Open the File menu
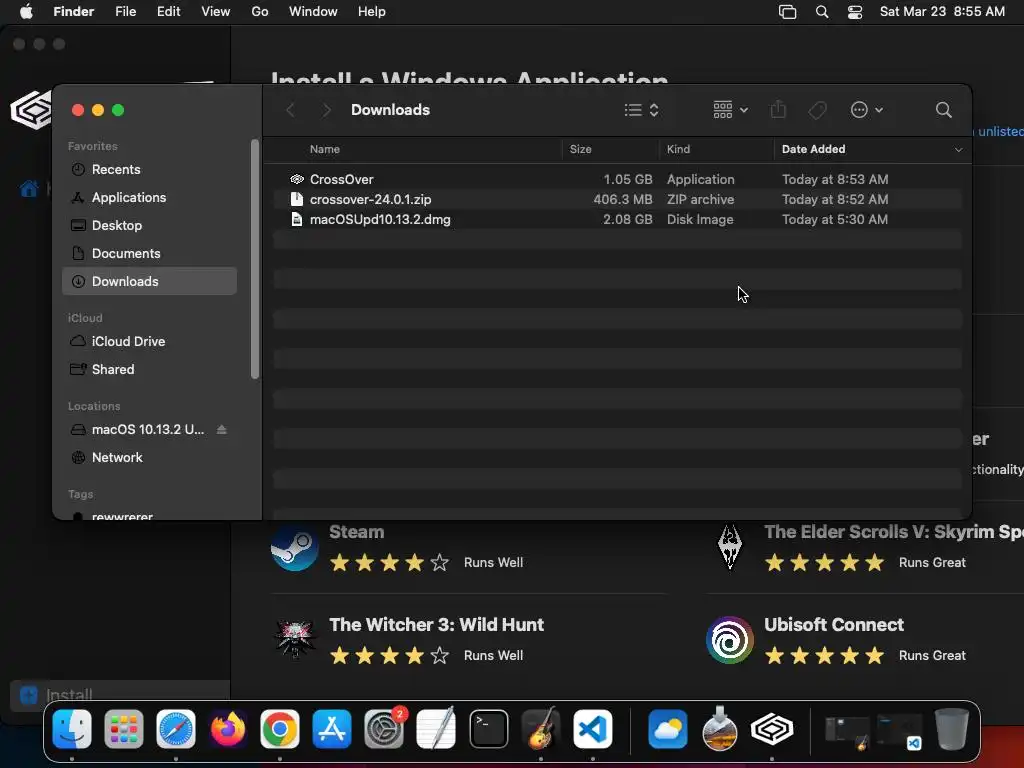The height and width of the screenshot is (768, 1024). tap(125, 12)
